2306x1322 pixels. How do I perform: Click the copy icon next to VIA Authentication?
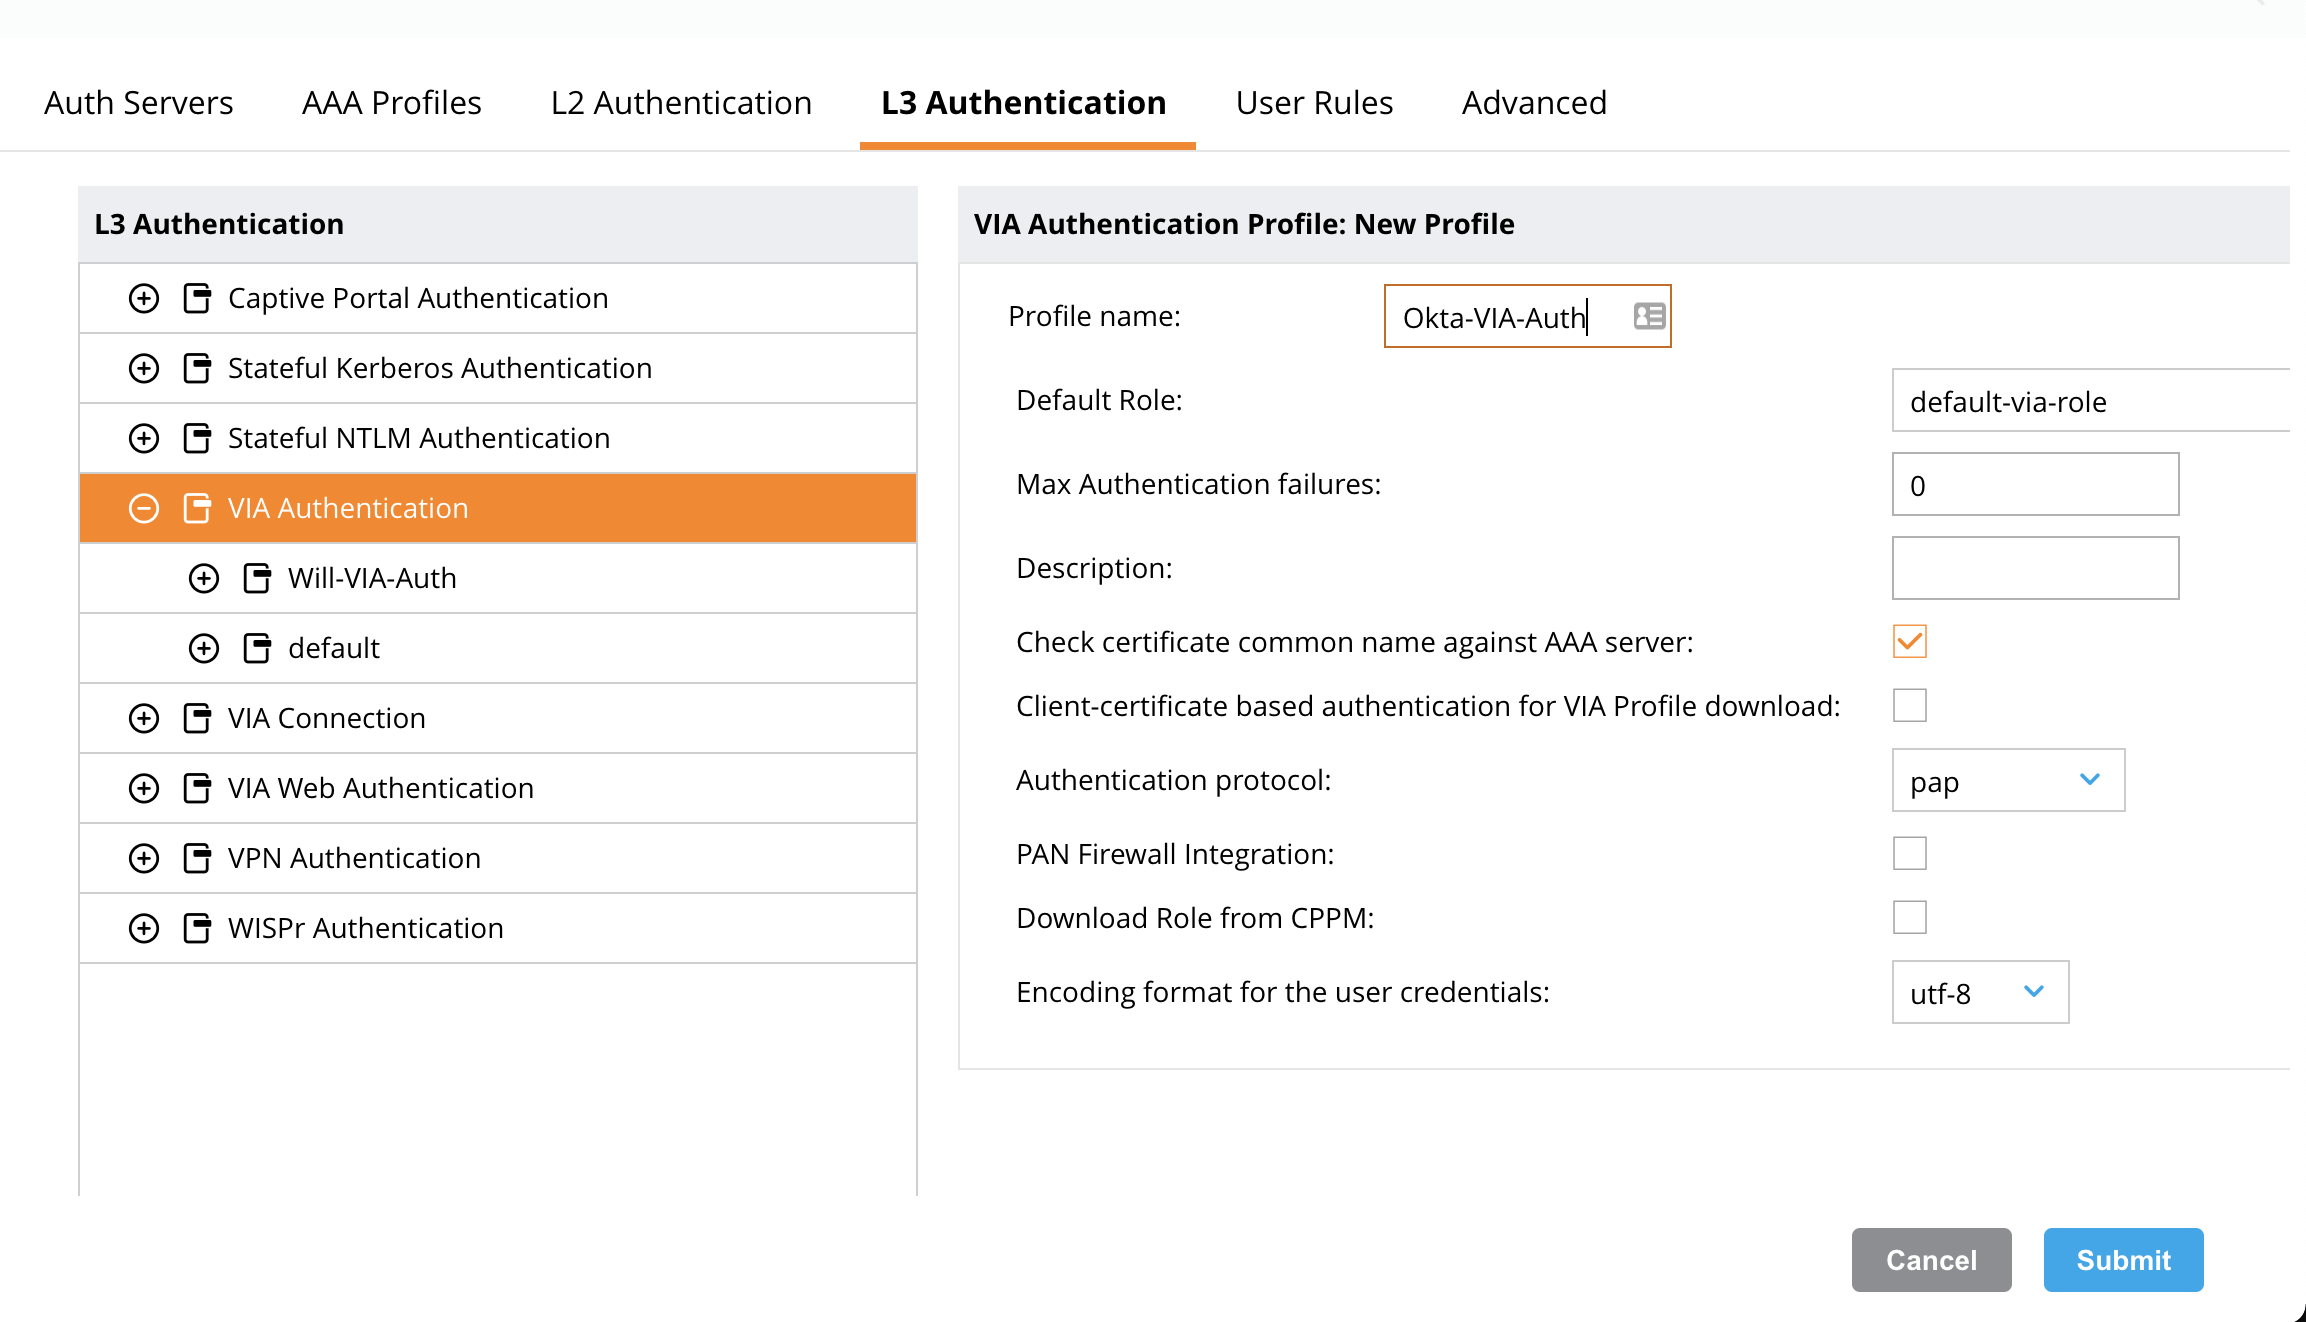(196, 507)
